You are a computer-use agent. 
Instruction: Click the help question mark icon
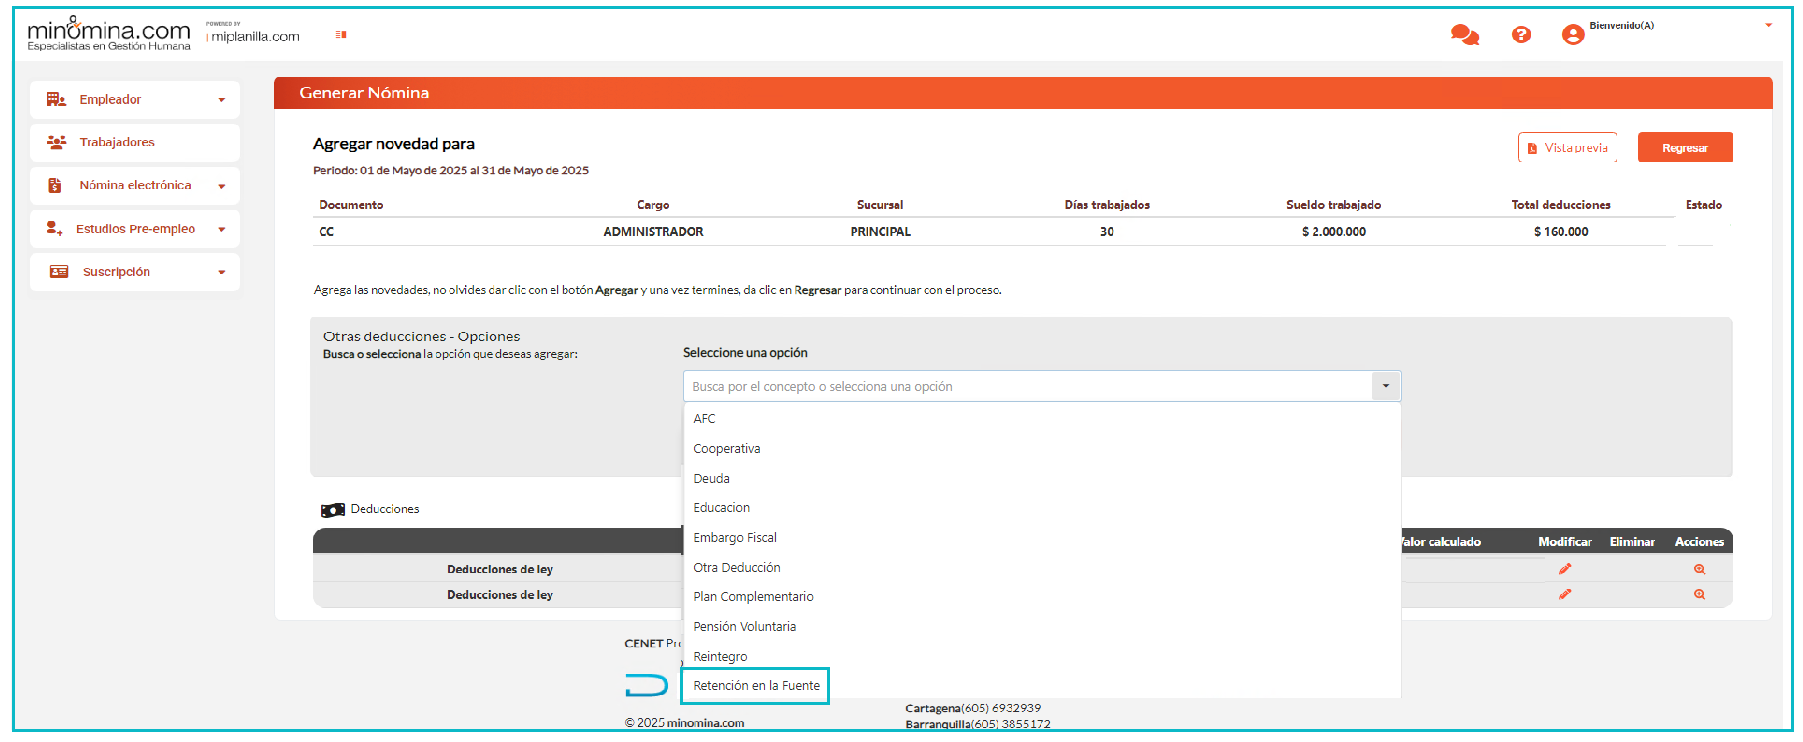coord(1521,35)
